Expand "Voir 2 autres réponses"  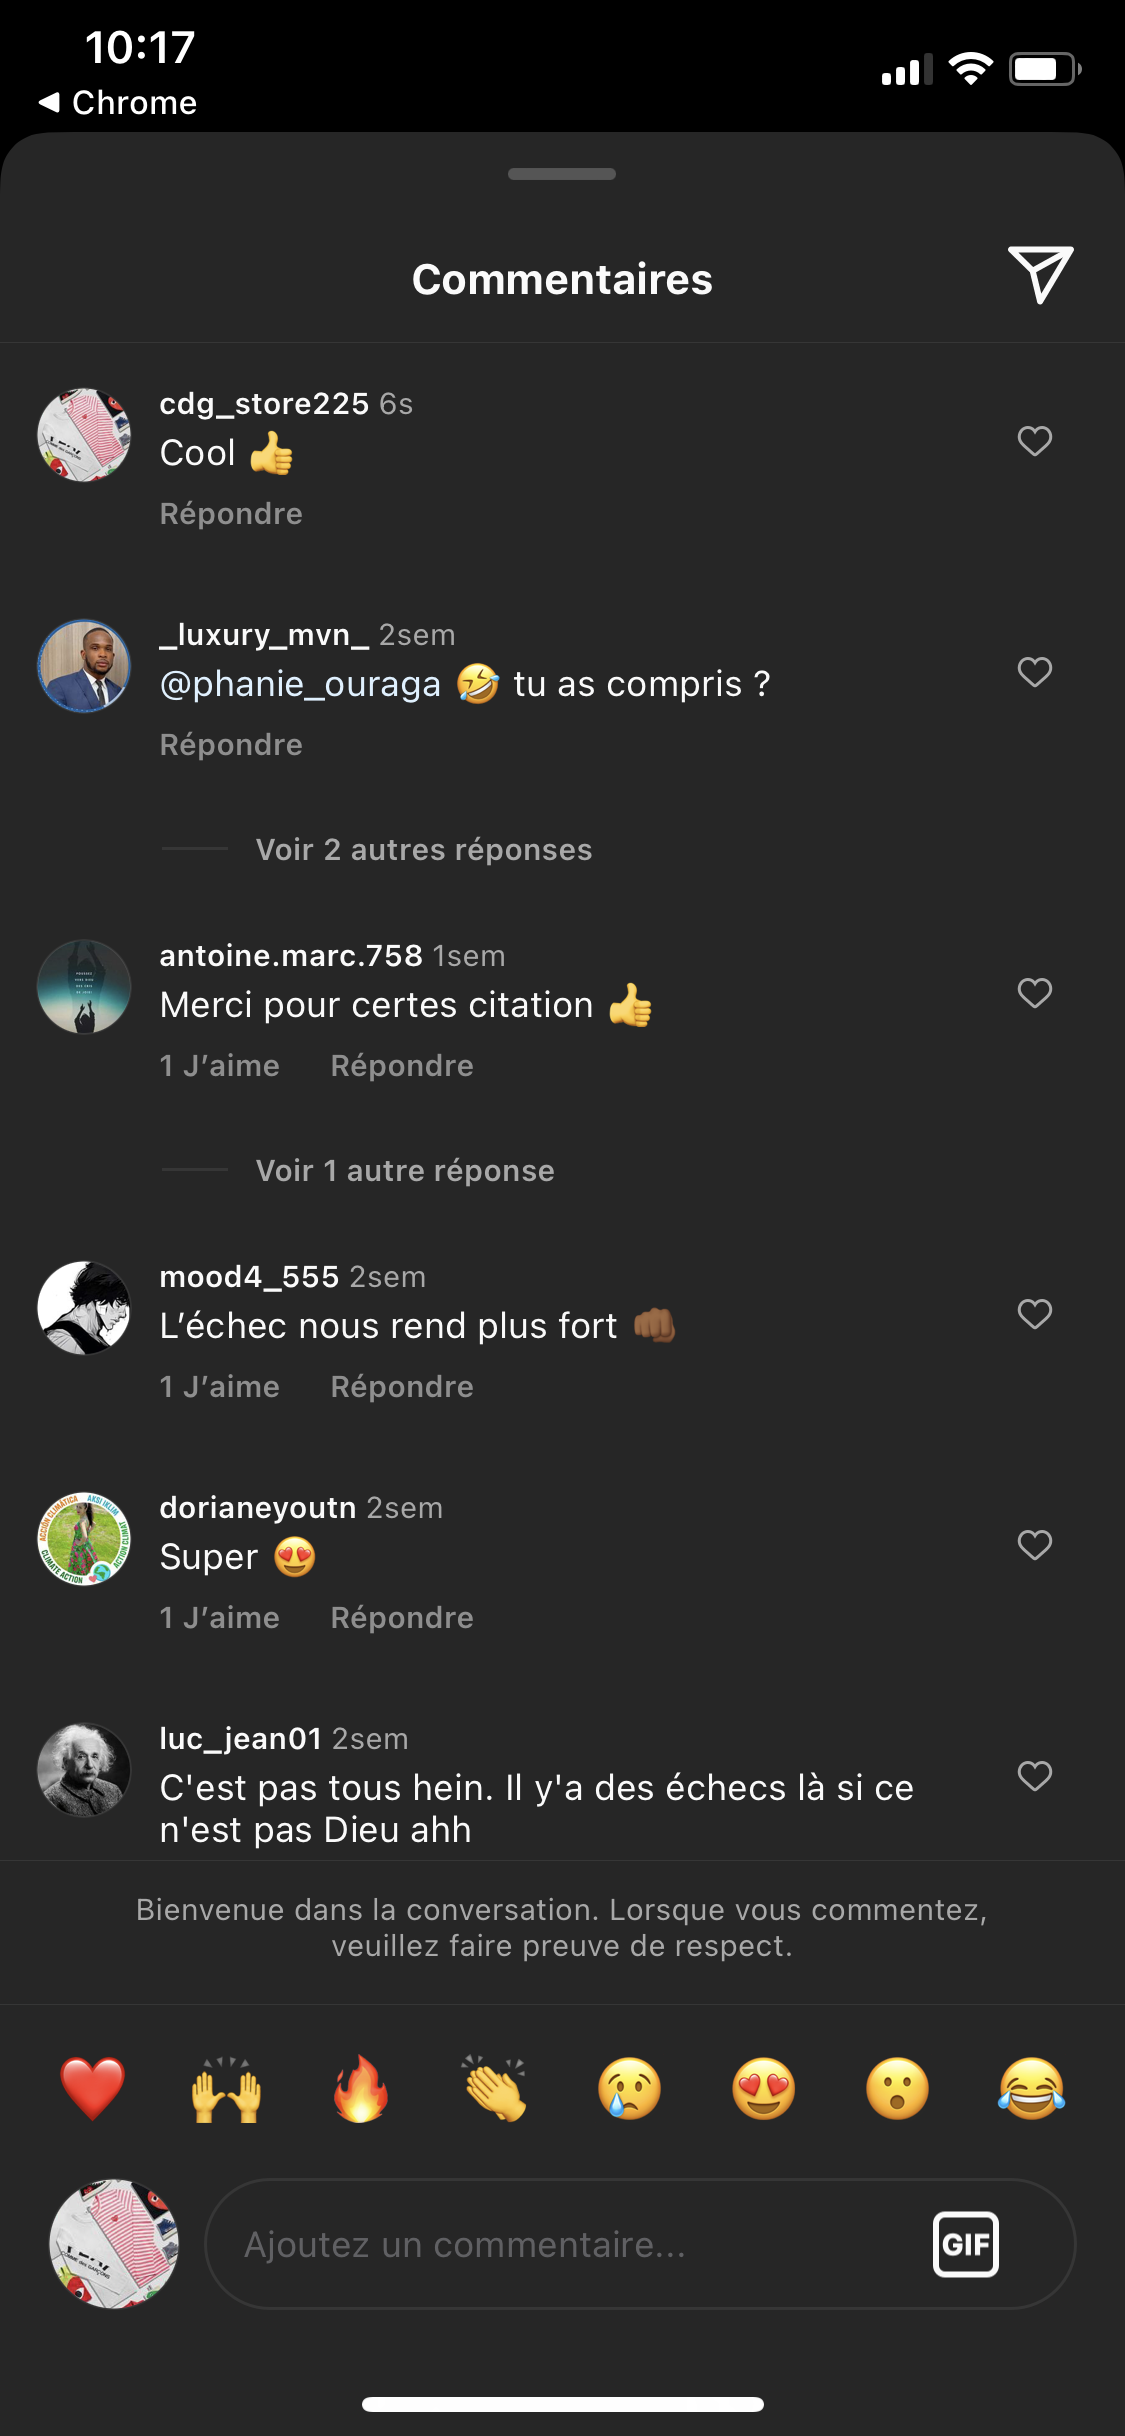click(x=424, y=850)
